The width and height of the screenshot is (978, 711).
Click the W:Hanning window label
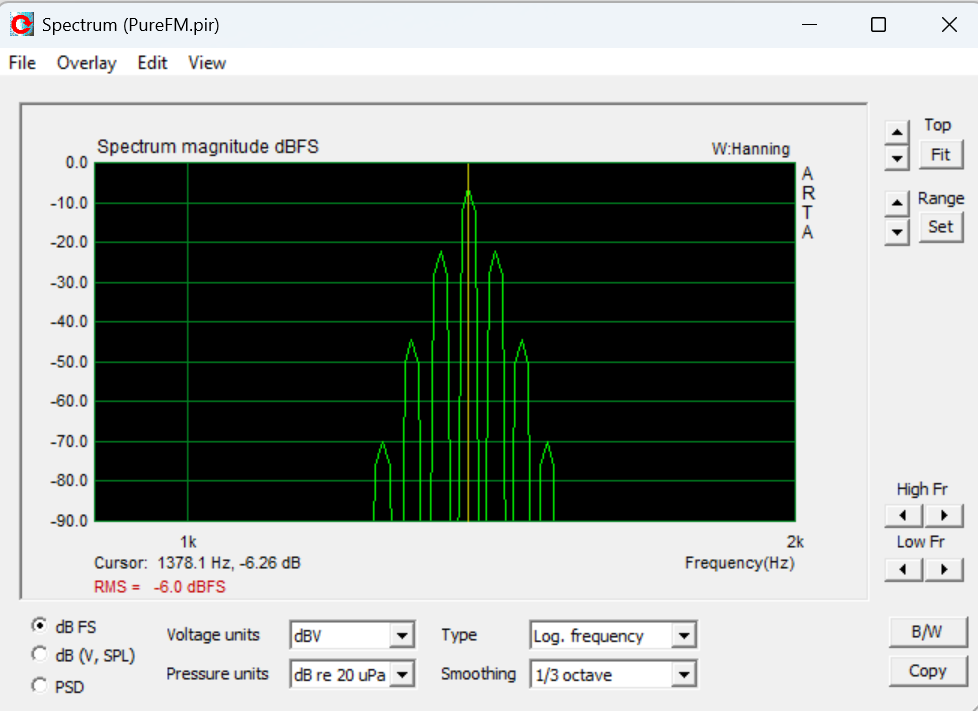click(751, 149)
